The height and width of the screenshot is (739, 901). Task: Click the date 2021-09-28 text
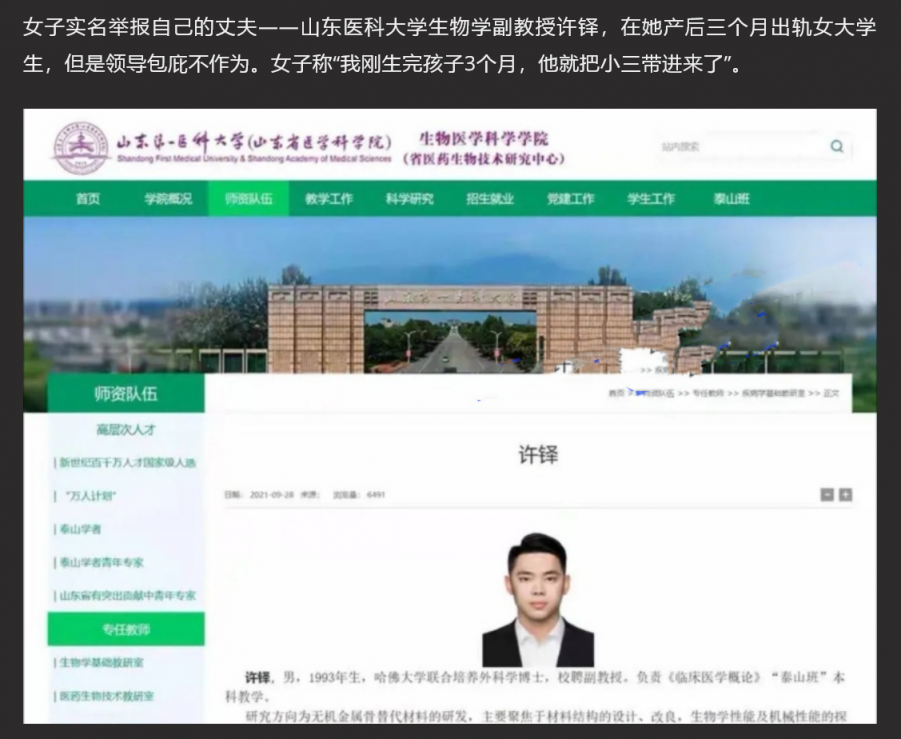click(271, 495)
